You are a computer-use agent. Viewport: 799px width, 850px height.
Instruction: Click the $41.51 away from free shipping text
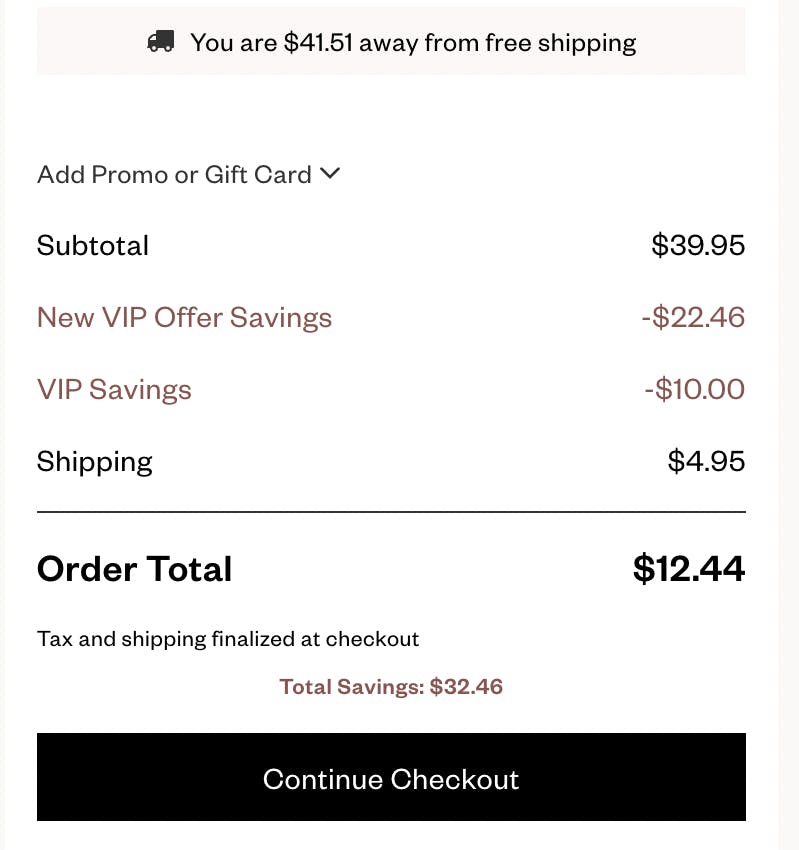coord(413,43)
